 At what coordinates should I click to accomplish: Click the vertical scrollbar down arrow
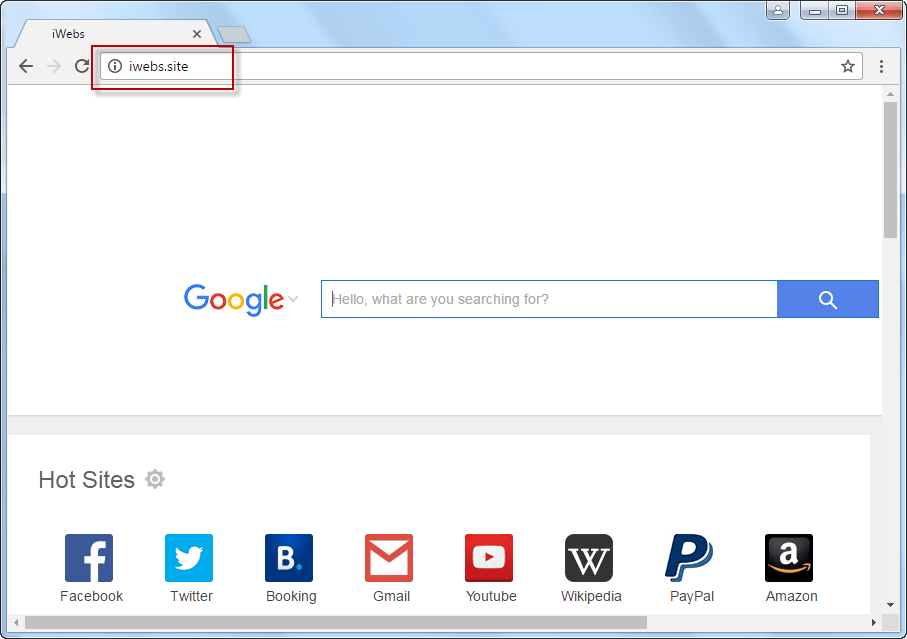[890, 605]
